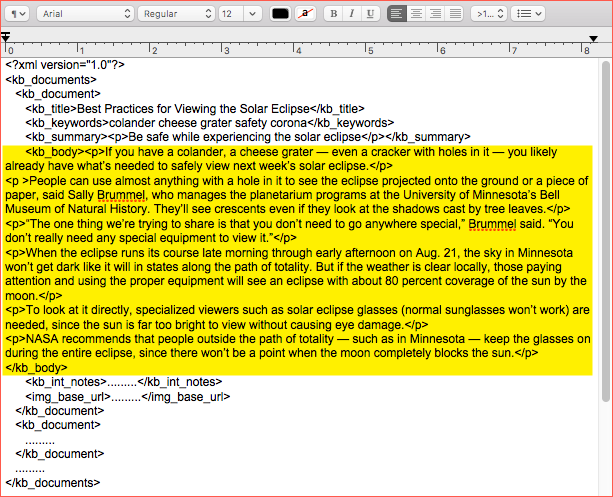Click the '</kb_body>' closing tag
Screen dimensions: 613x497
coord(36,368)
